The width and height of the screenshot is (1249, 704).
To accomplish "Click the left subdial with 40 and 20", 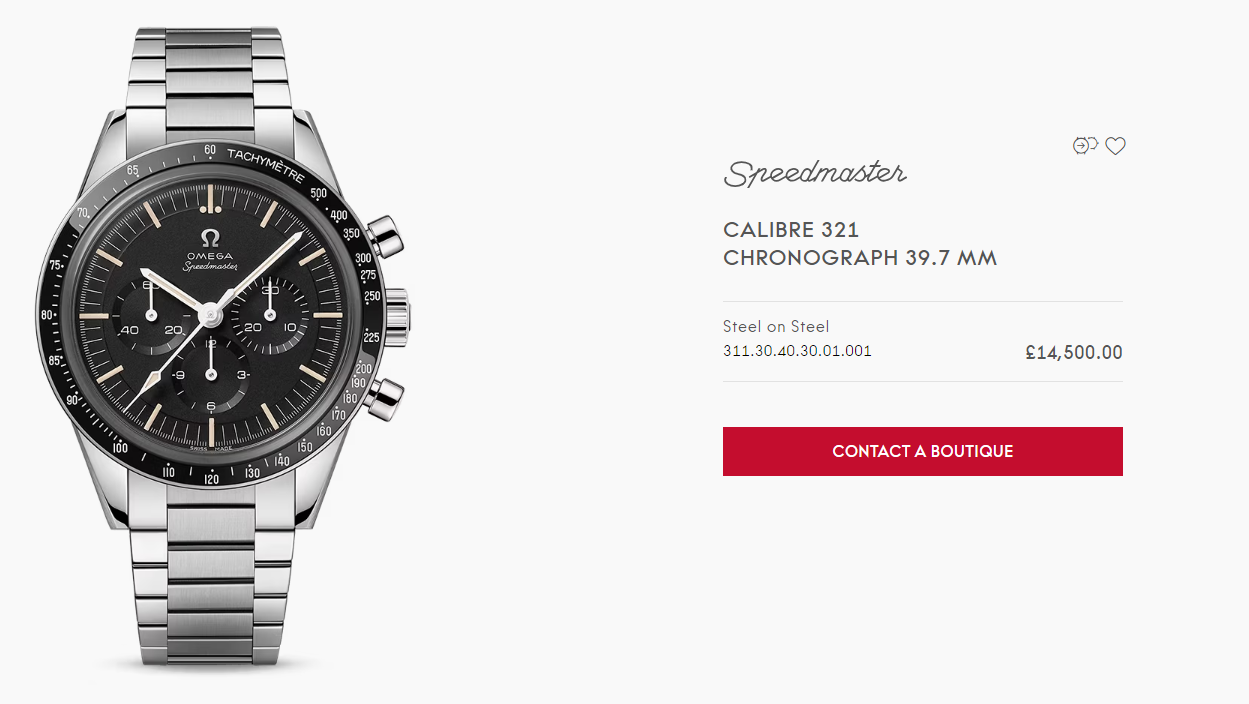I will (x=152, y=315).
